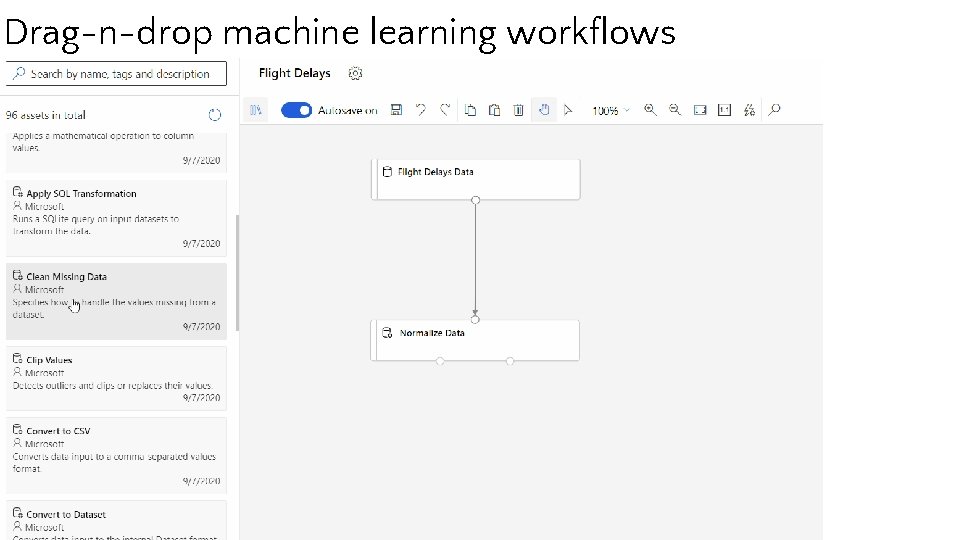Undo the last canvas action
Screen dimensions: 960x540
point(421,110)
